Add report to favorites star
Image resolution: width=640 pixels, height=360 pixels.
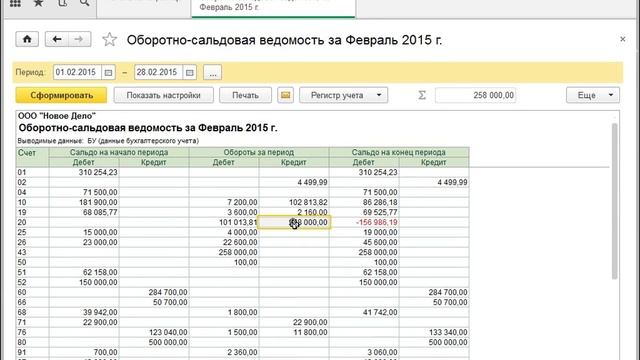point(109,40)
